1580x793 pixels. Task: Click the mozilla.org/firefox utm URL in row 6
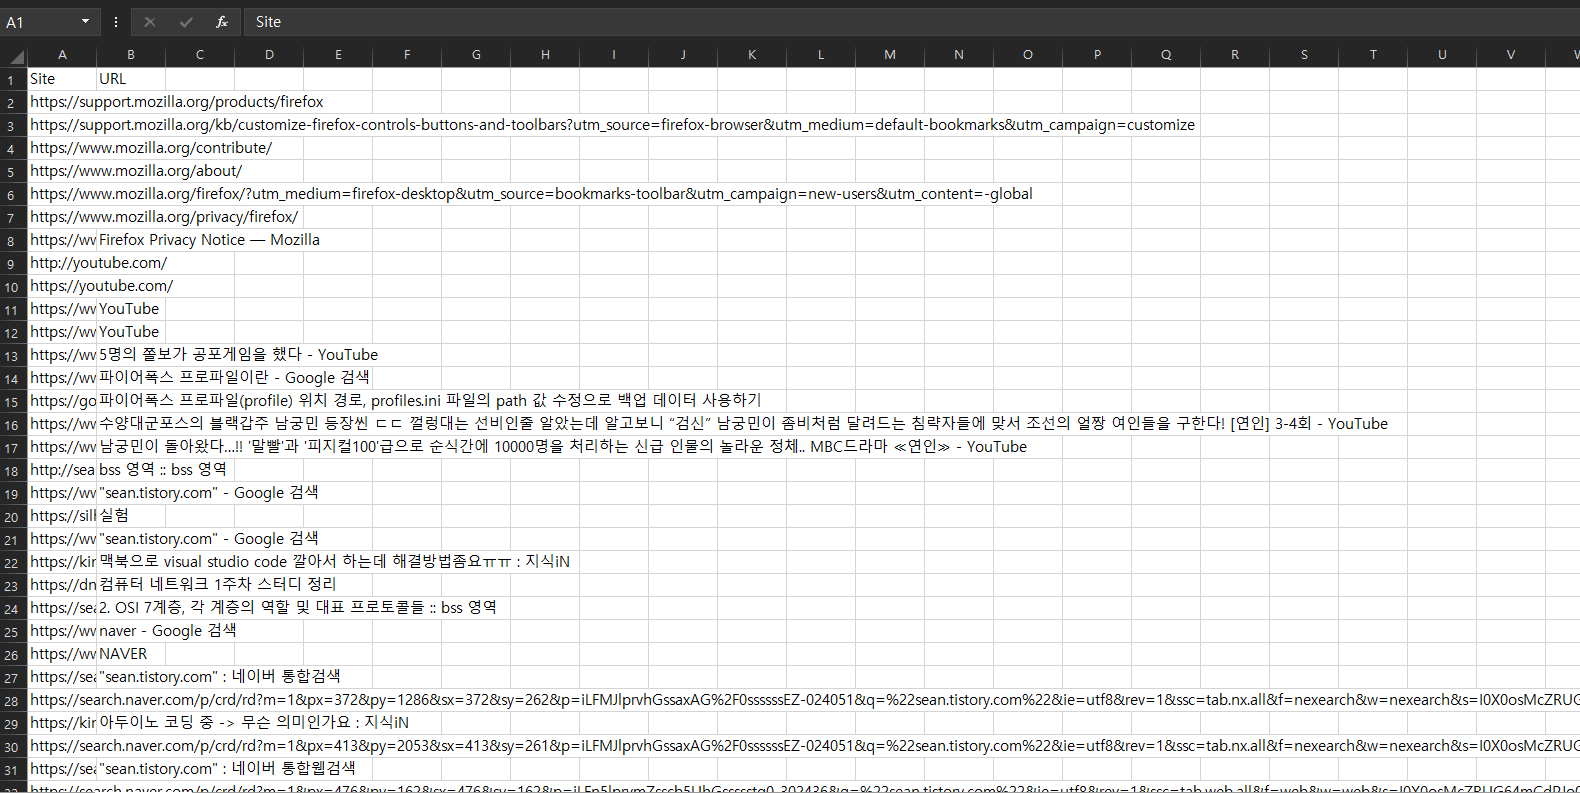[531, 194]
